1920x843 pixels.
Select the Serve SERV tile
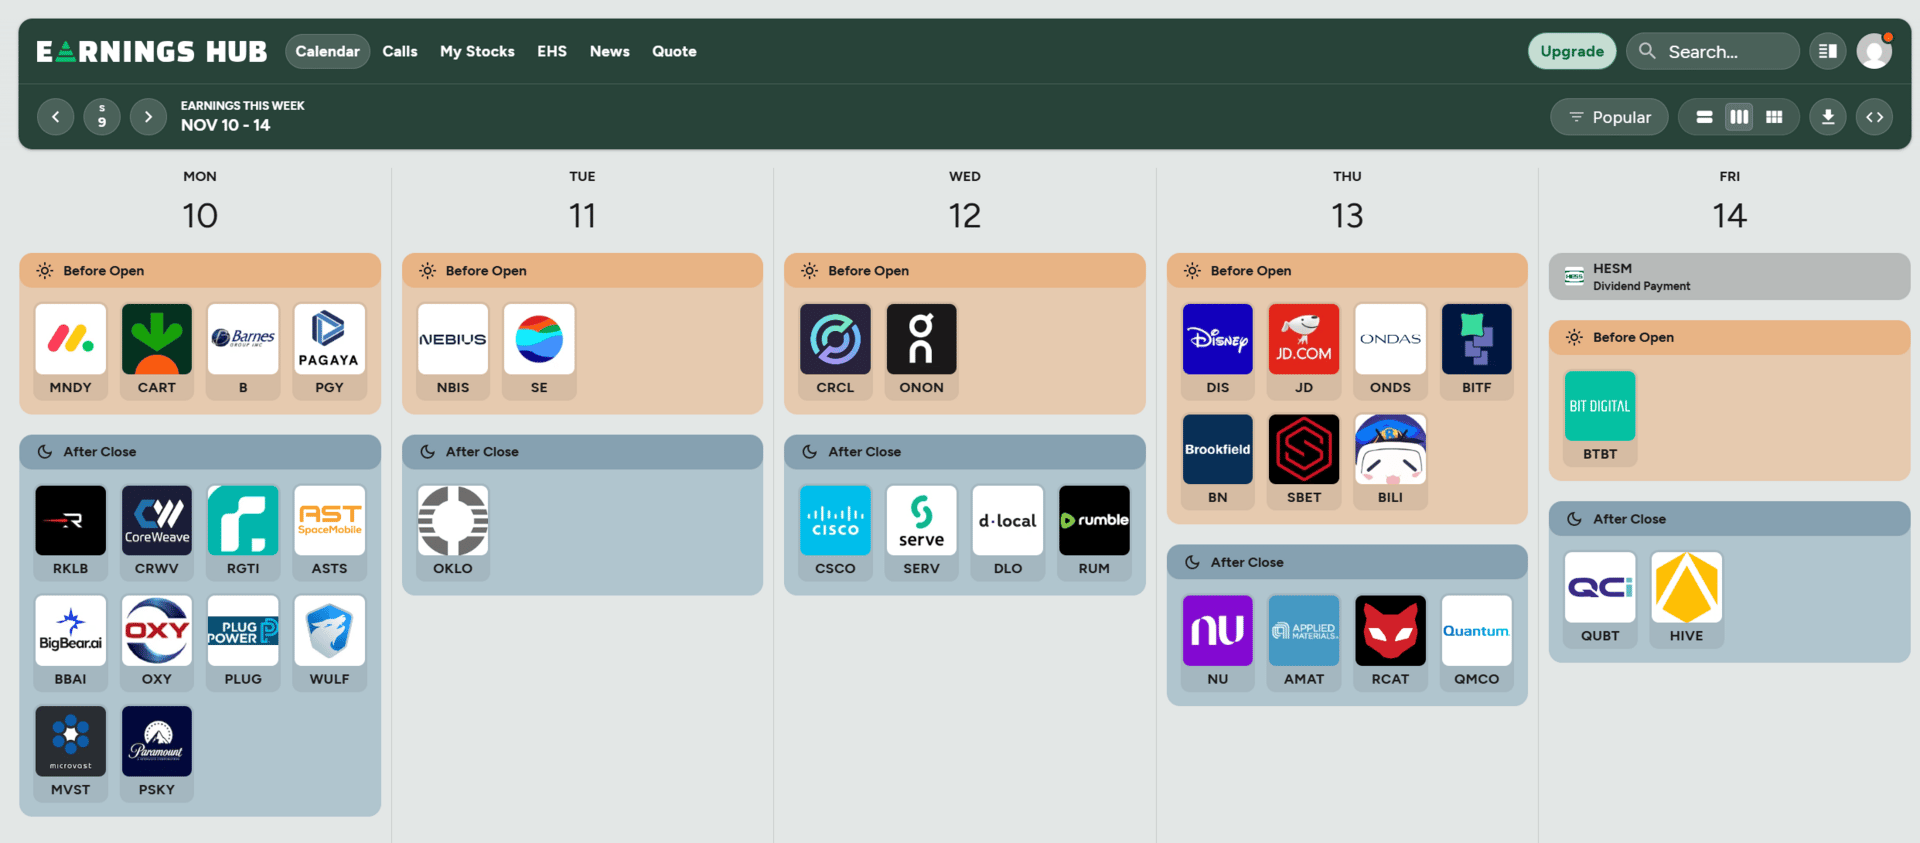pyautogui.click(x=921, y=533)
